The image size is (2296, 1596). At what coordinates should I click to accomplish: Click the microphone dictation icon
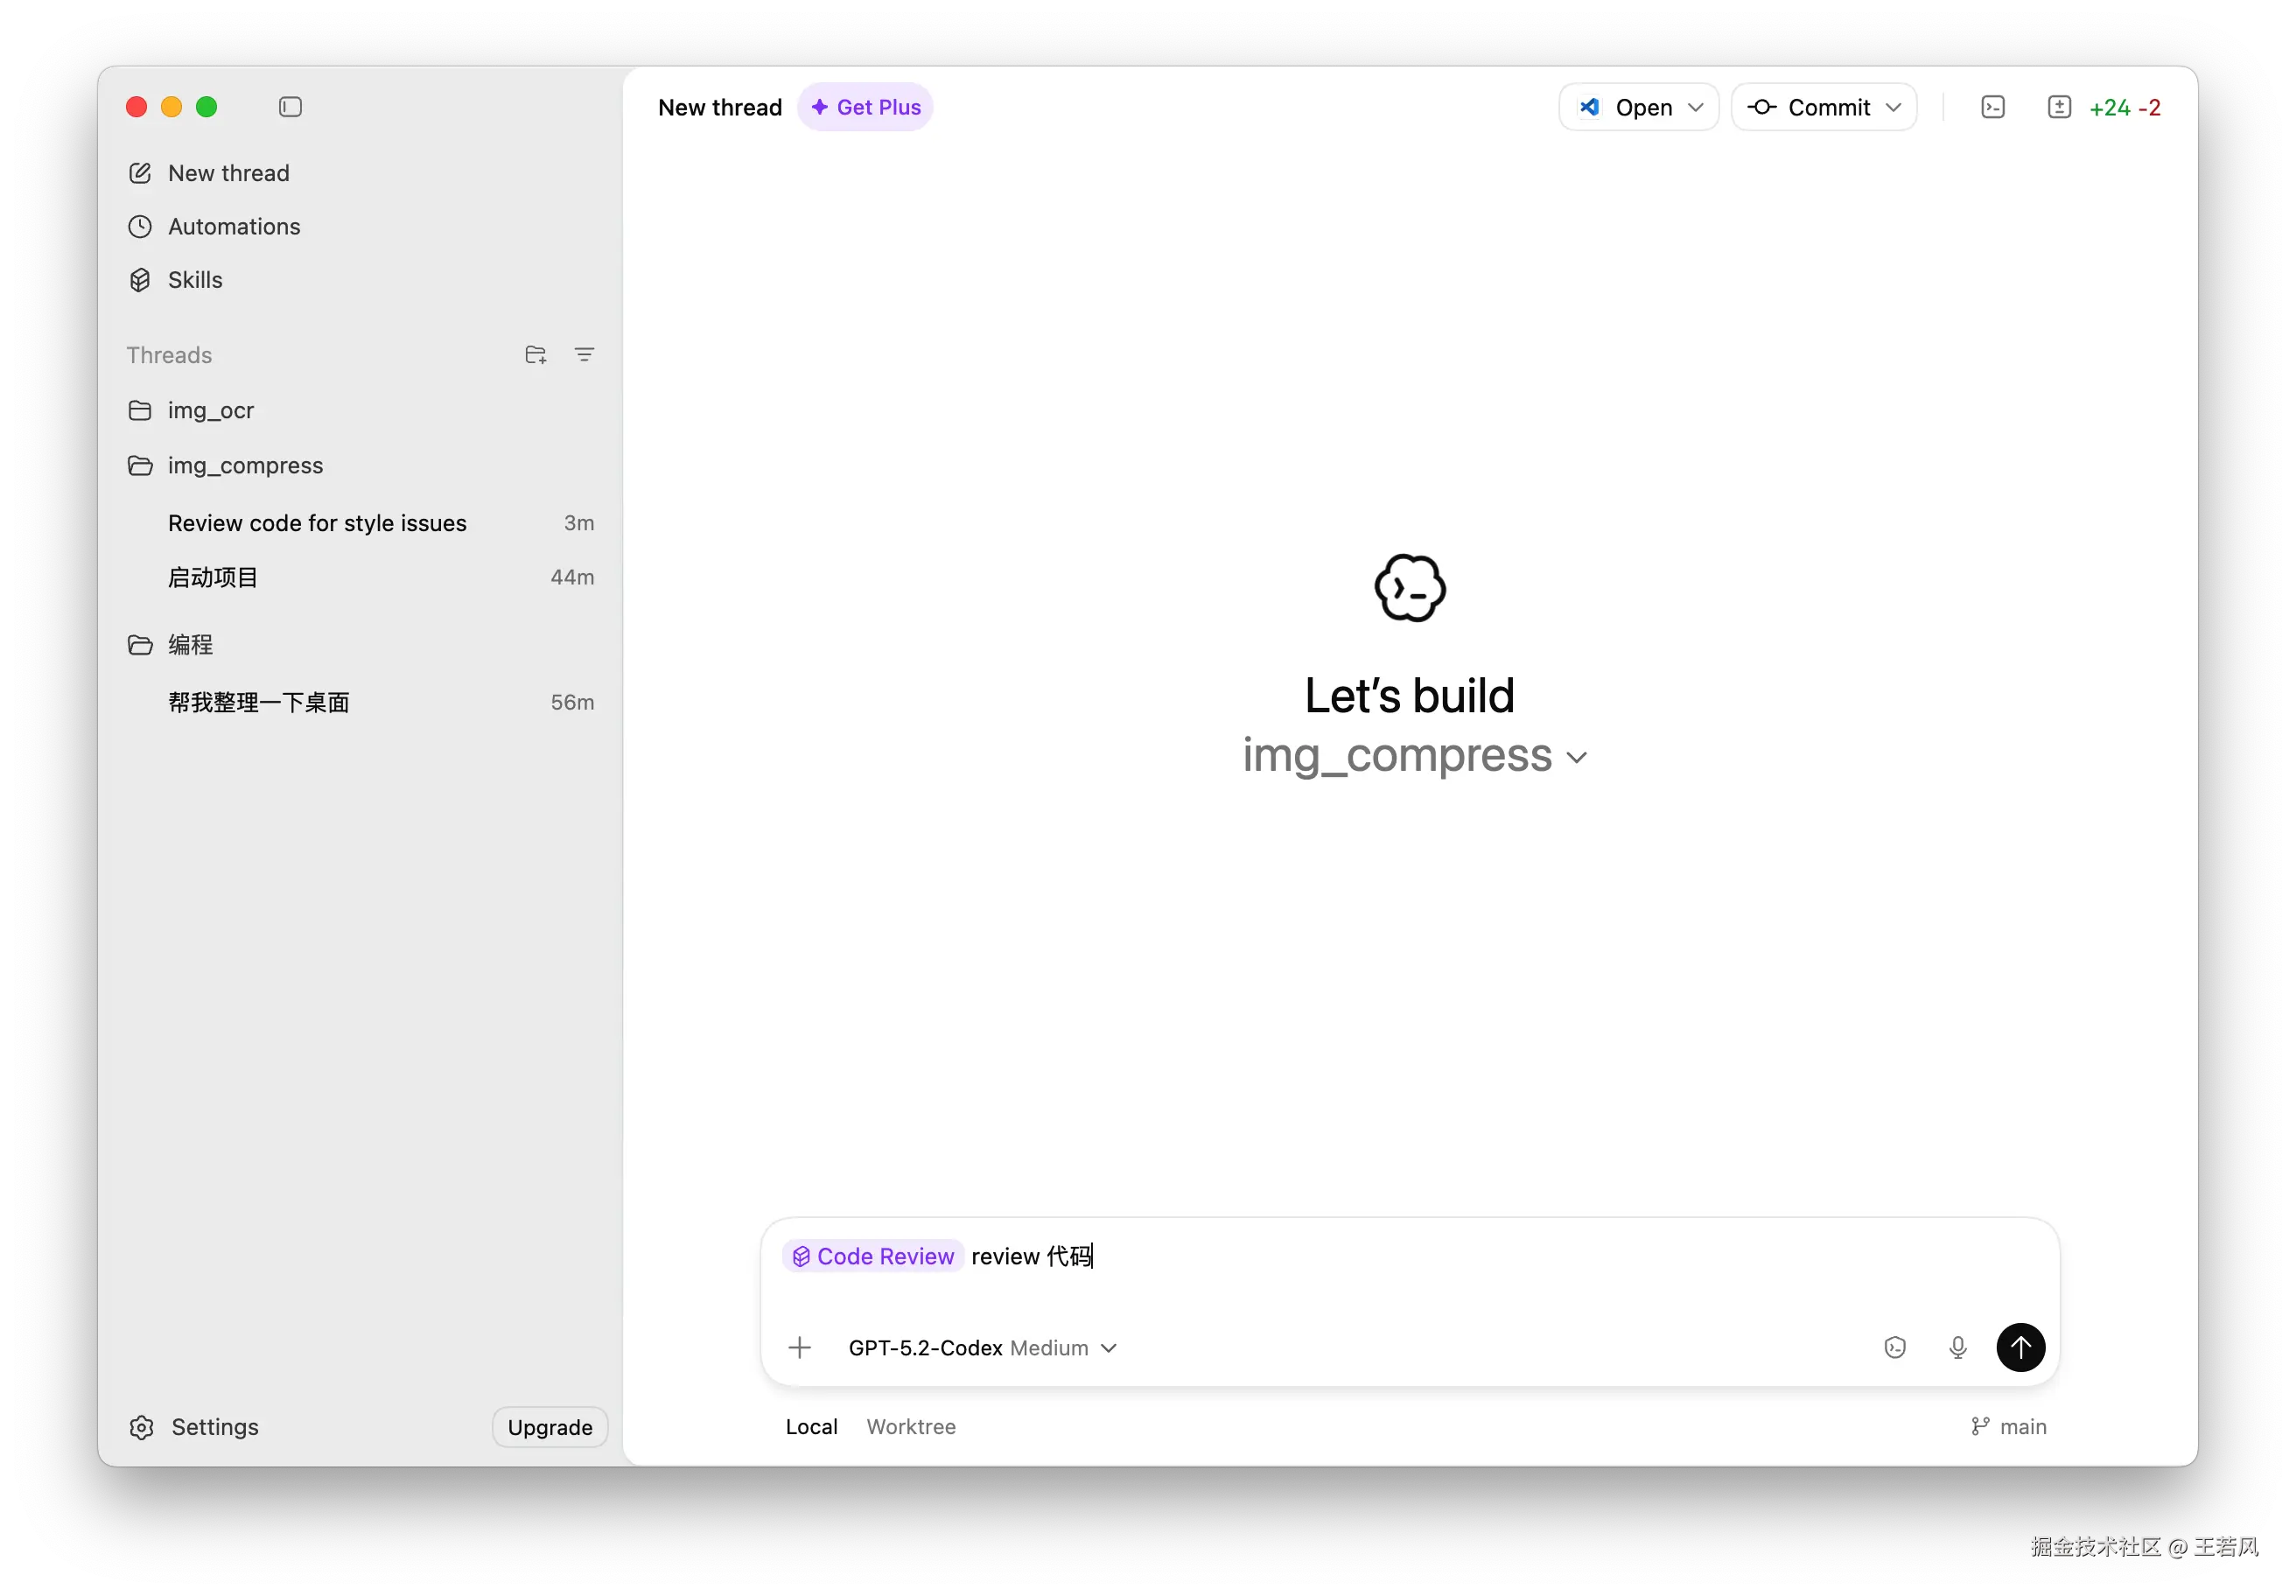click(1957, 1348)
